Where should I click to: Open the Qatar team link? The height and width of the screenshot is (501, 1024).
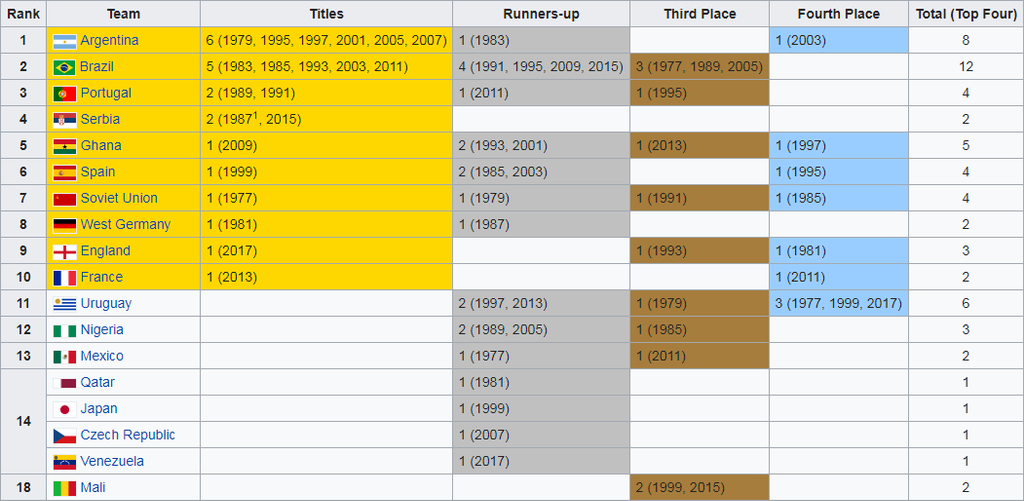tap(97, 382)
